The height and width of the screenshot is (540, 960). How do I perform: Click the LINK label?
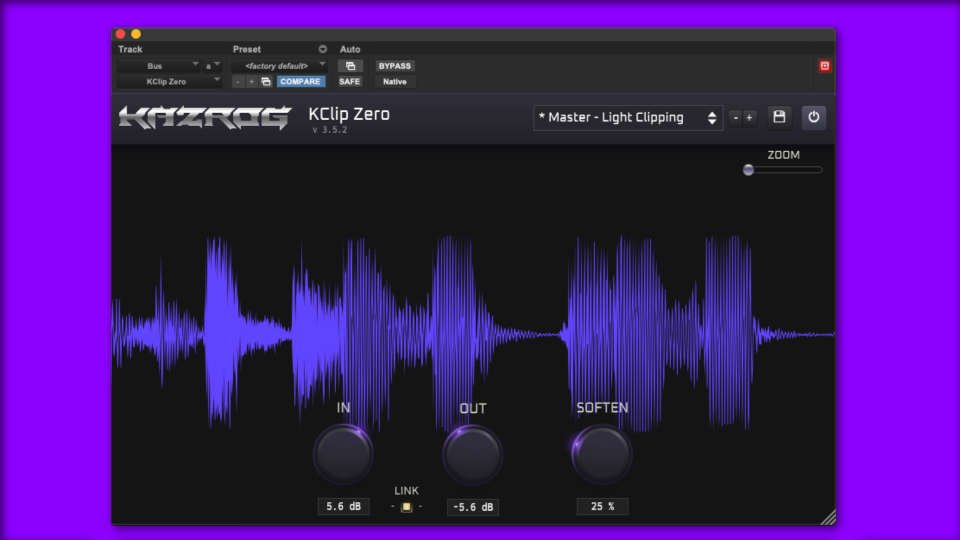click(407, 490)
